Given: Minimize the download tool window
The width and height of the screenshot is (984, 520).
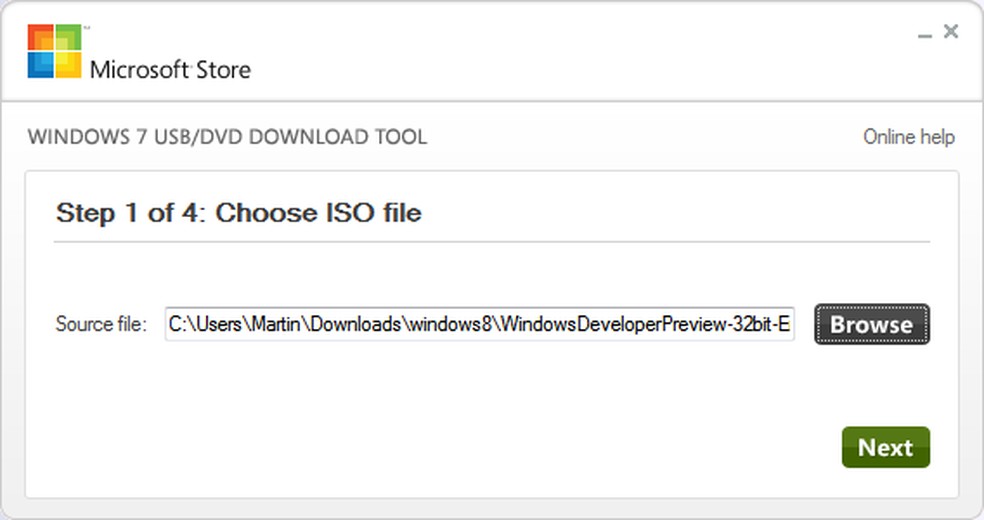Looking at the screenshot, I should pyautogui.click(x=925, y=35).
